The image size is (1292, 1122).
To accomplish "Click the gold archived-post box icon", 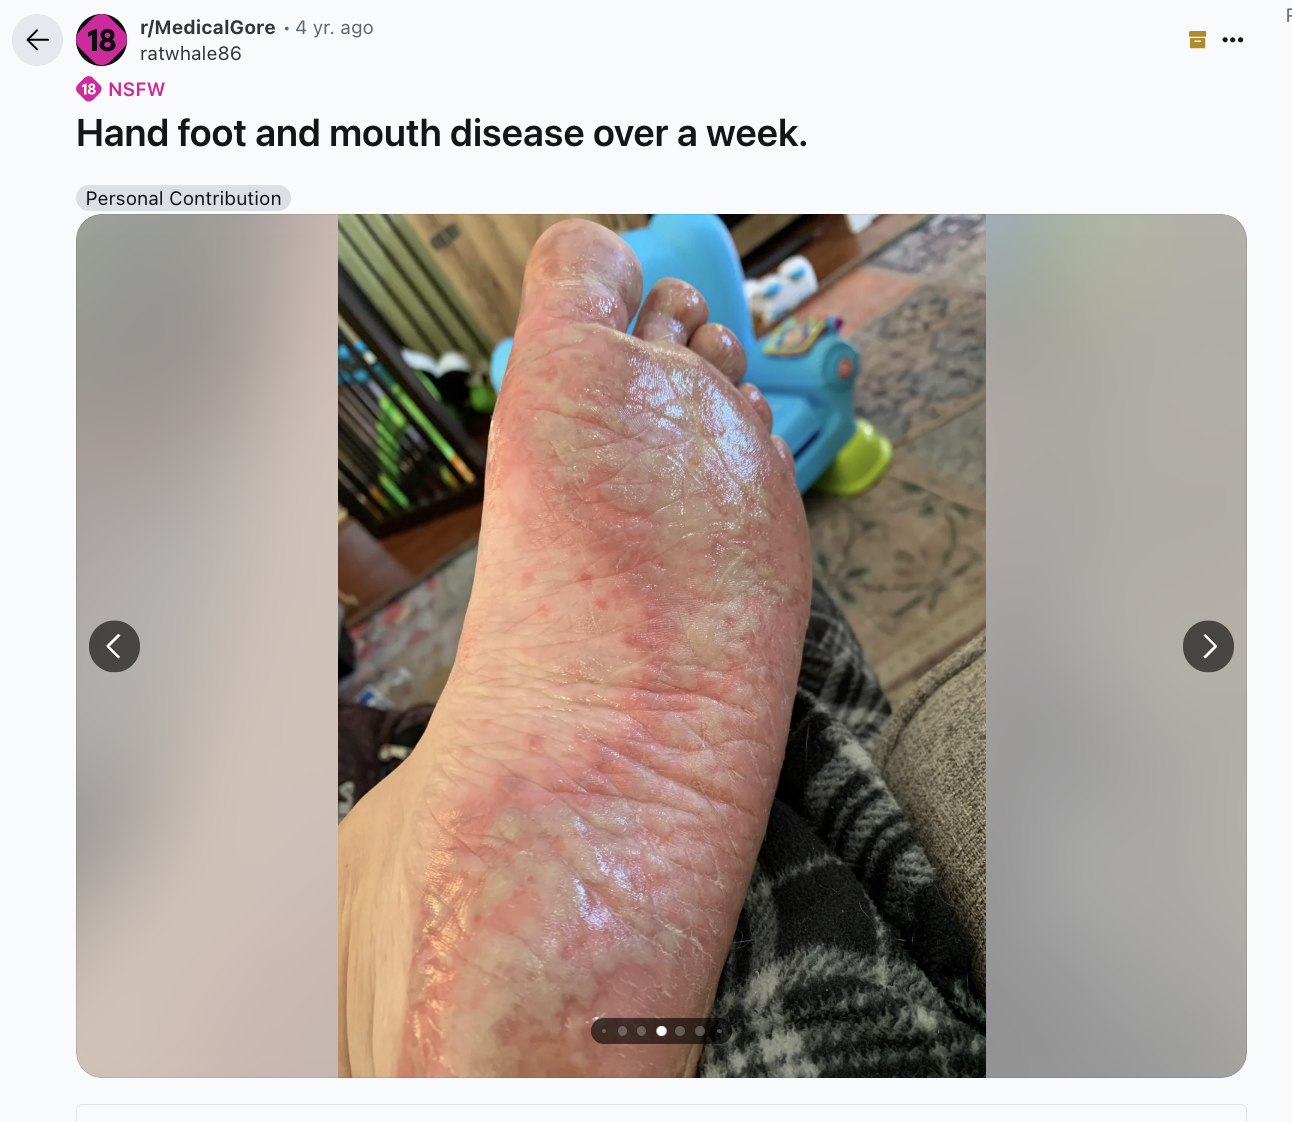I will (x=1197, y=40).
